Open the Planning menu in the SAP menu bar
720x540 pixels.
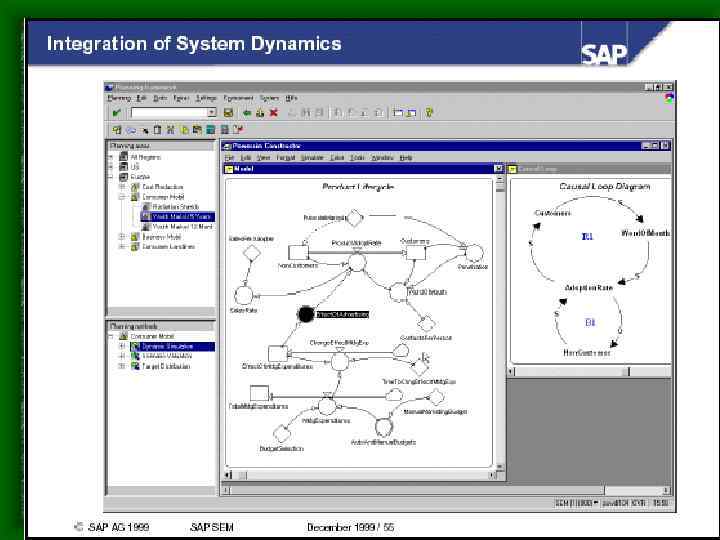(119, 98)
